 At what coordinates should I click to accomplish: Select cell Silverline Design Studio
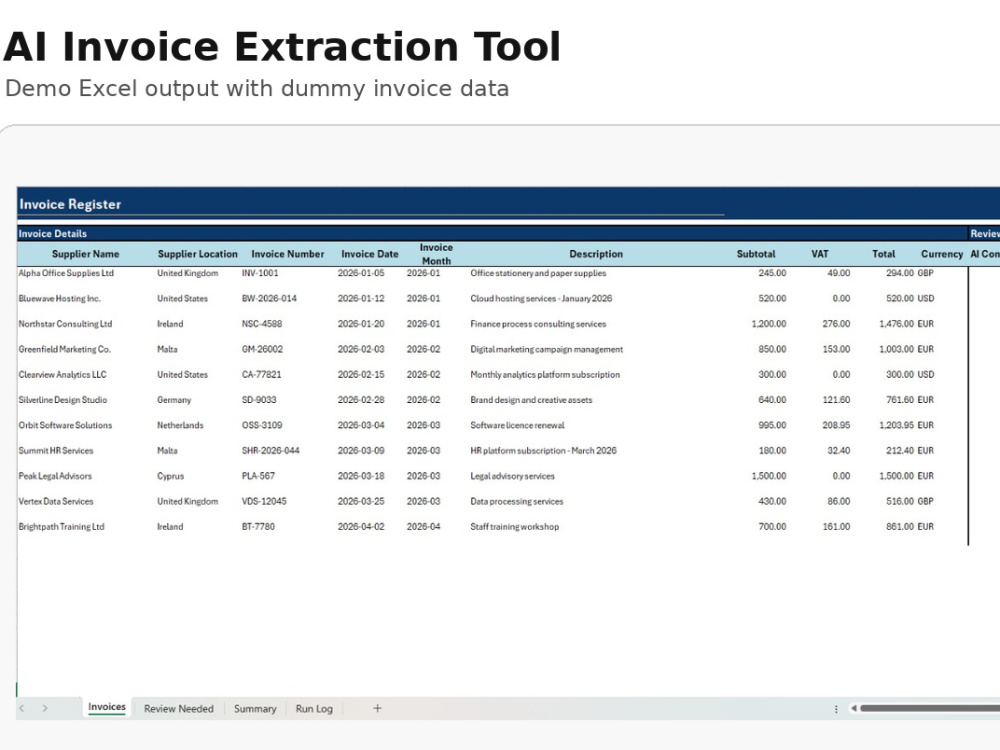coord(62,400)
